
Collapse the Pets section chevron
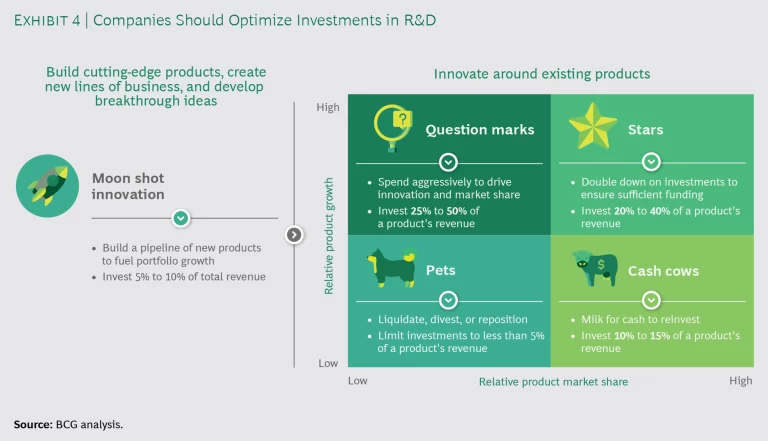448,300
